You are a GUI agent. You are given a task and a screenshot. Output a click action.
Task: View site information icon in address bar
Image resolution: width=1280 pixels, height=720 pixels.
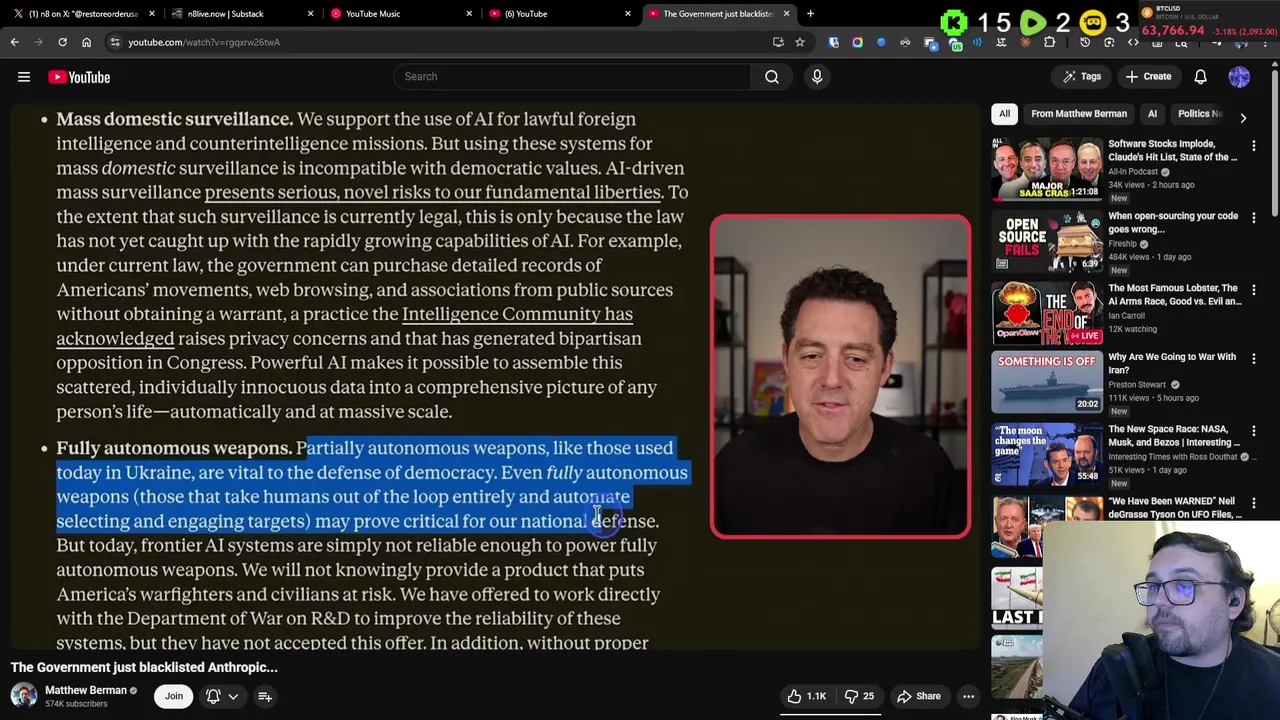(x=115, y=42)
